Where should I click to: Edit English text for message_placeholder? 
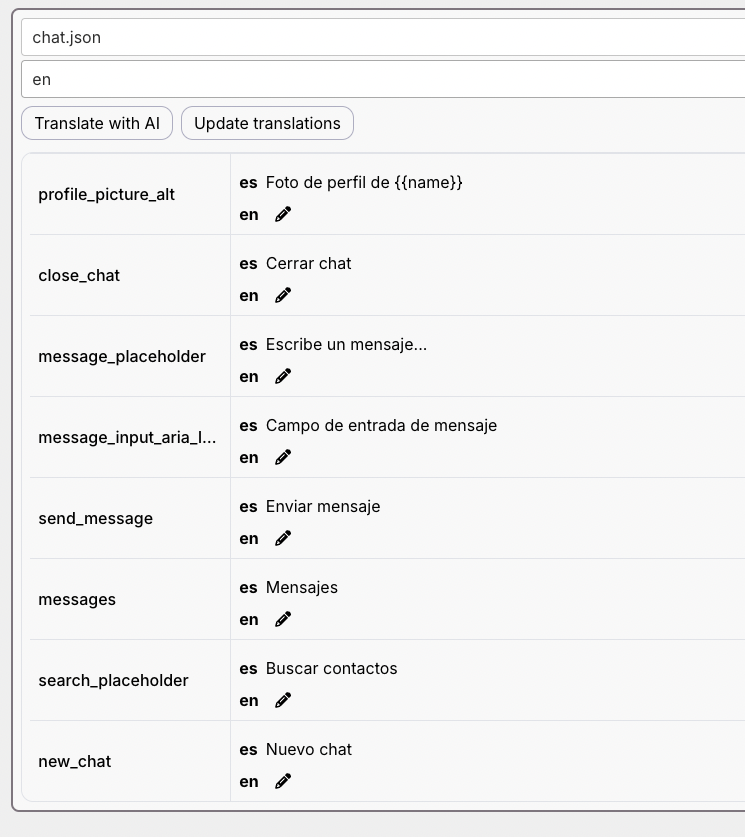tap(283, 377)
